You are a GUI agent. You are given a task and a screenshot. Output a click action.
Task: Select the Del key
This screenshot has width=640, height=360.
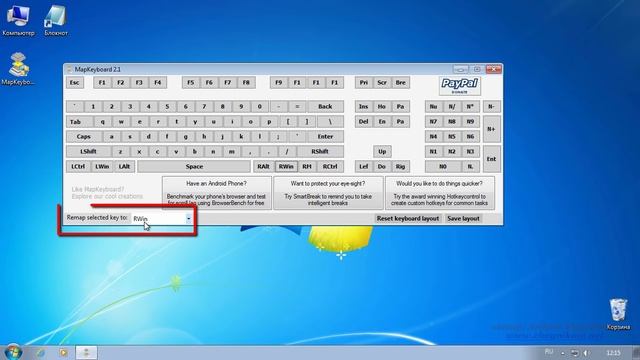(x=363, y=122)
